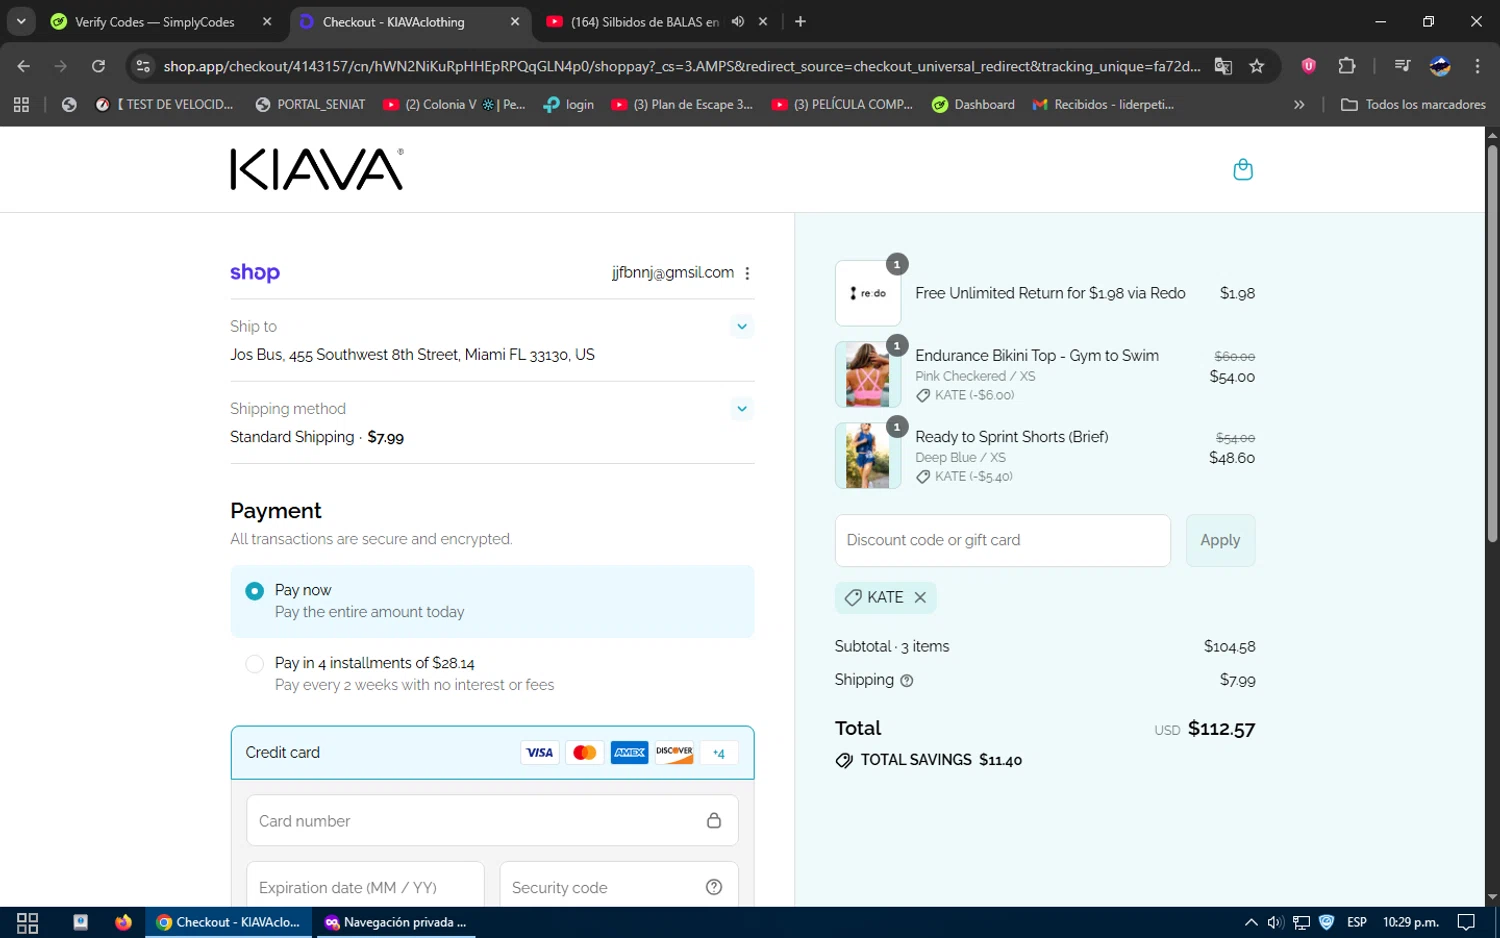The width and height of the screenshot is (1500, 938).
Task: Open Todos los marcadores folder
Action: point(1413,104)
